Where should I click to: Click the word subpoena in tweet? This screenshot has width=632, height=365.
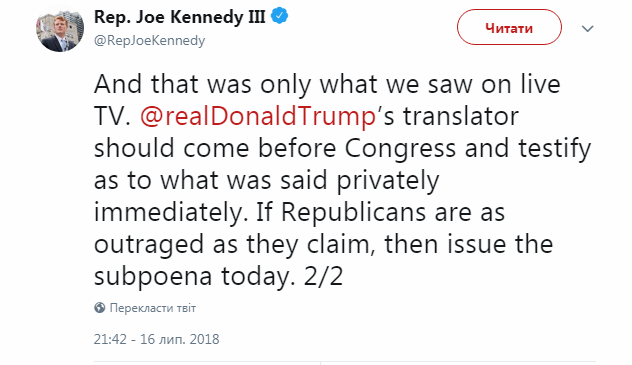pyautogui.click(x=153, y=277)
